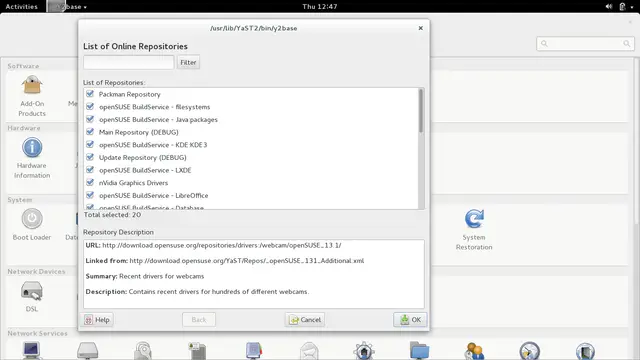Click the volume icon in top bar

point(609,7)
